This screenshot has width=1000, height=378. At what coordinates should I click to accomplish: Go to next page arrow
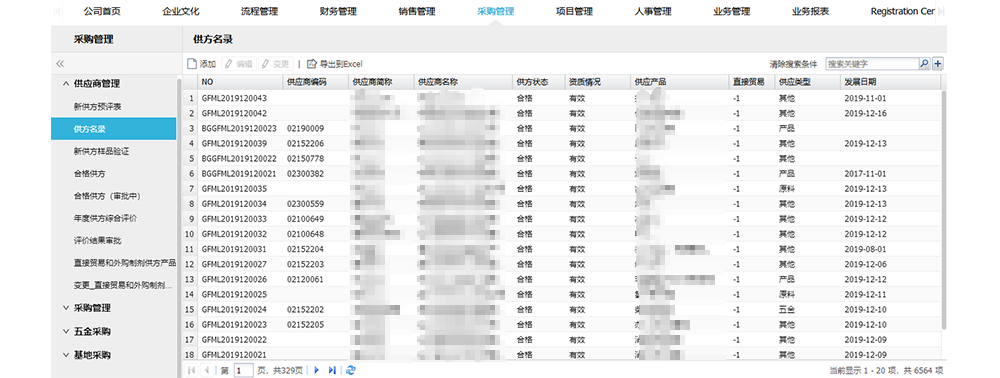316,370
